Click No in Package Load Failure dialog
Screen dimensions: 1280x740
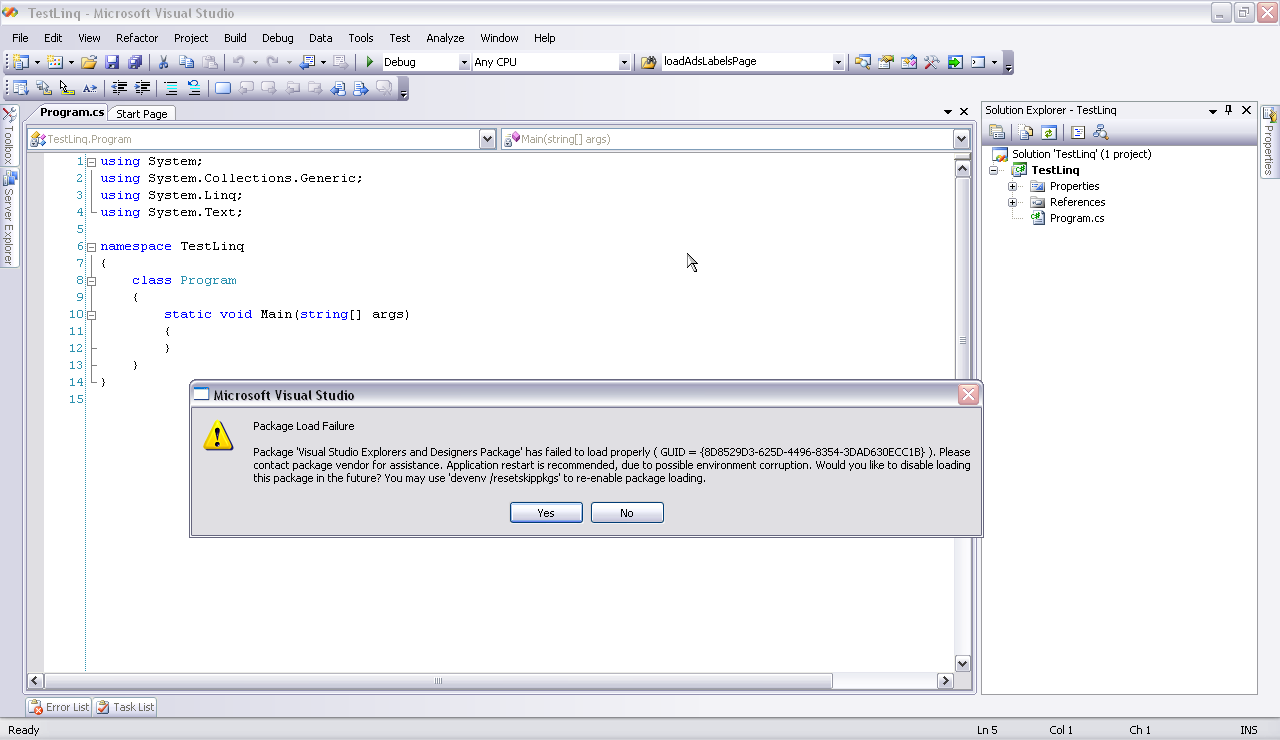point(627,513)
